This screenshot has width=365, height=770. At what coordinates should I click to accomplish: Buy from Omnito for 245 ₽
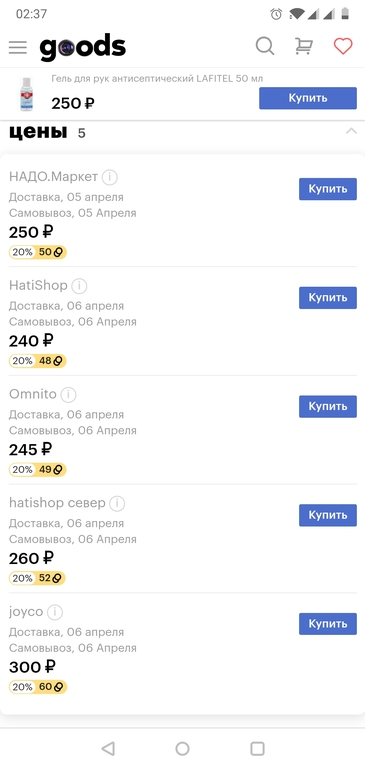328,407
